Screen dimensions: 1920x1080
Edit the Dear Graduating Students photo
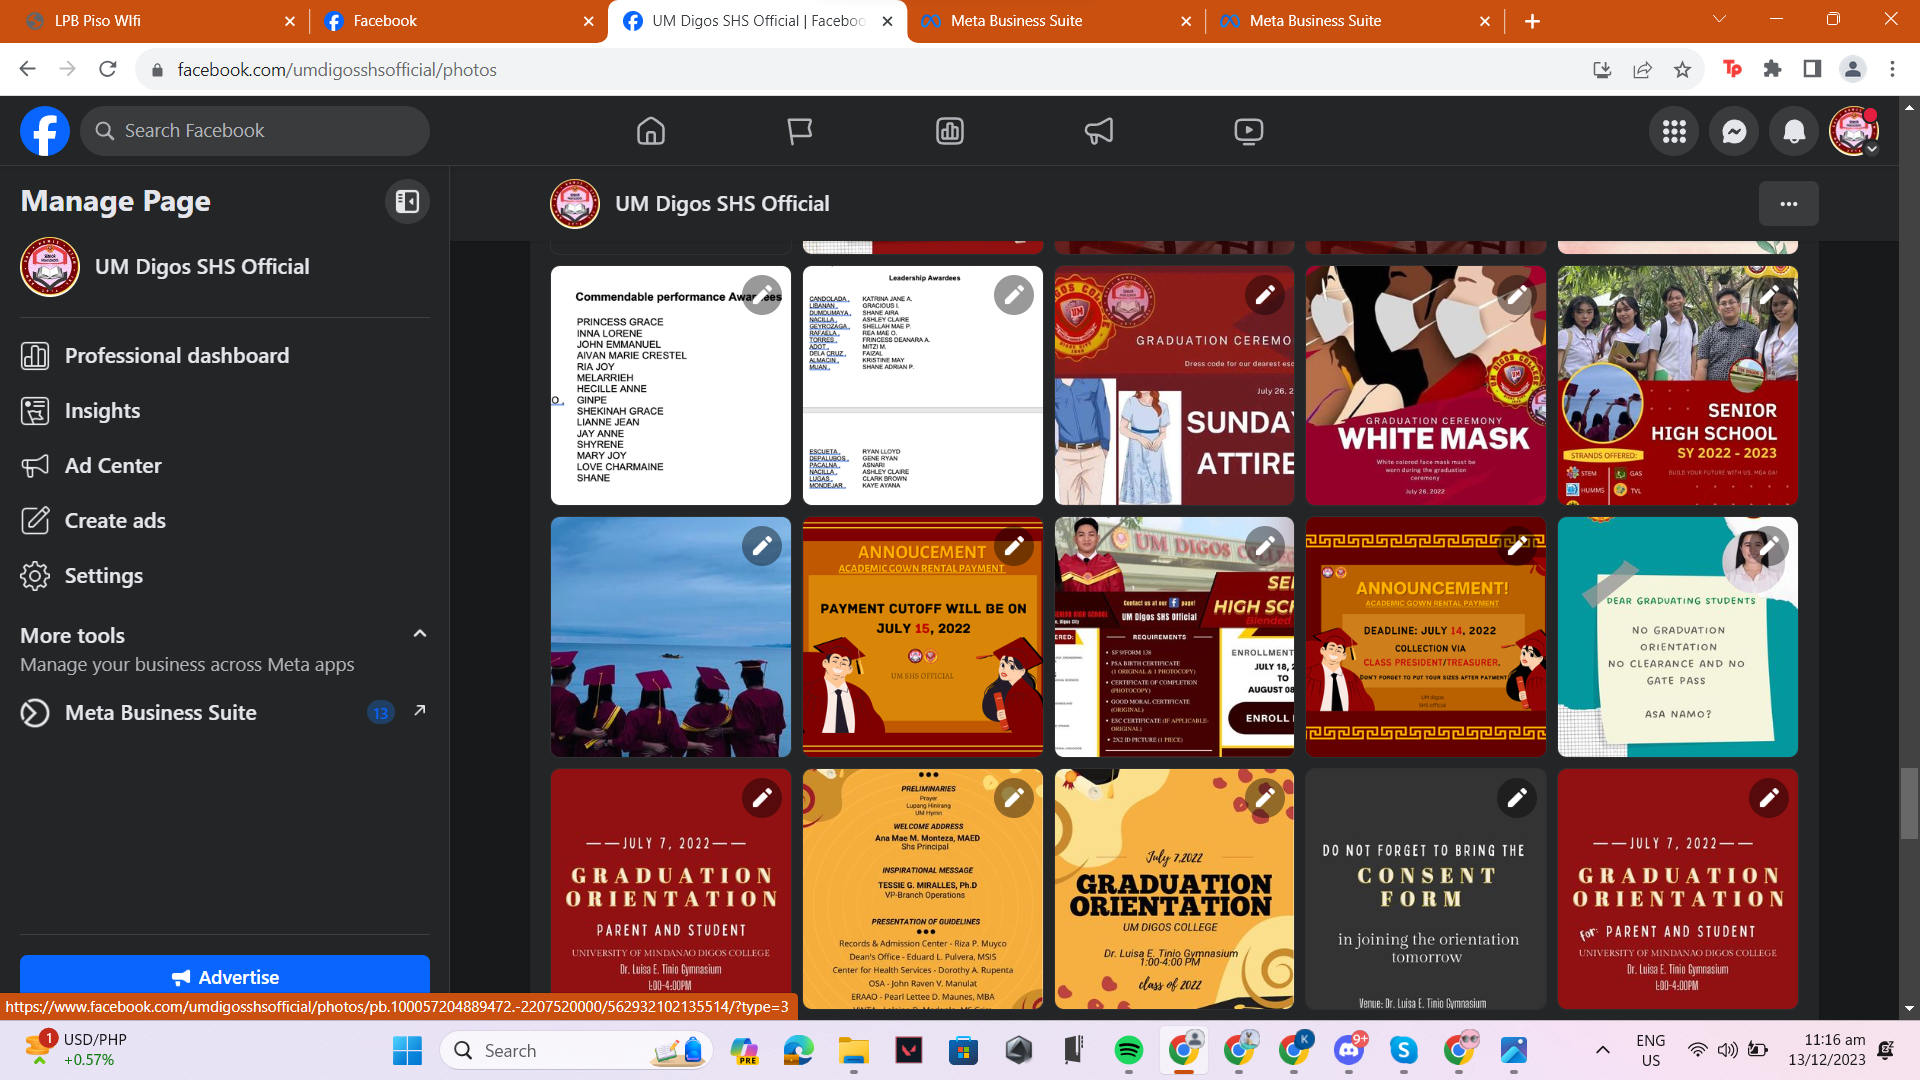1769,546
